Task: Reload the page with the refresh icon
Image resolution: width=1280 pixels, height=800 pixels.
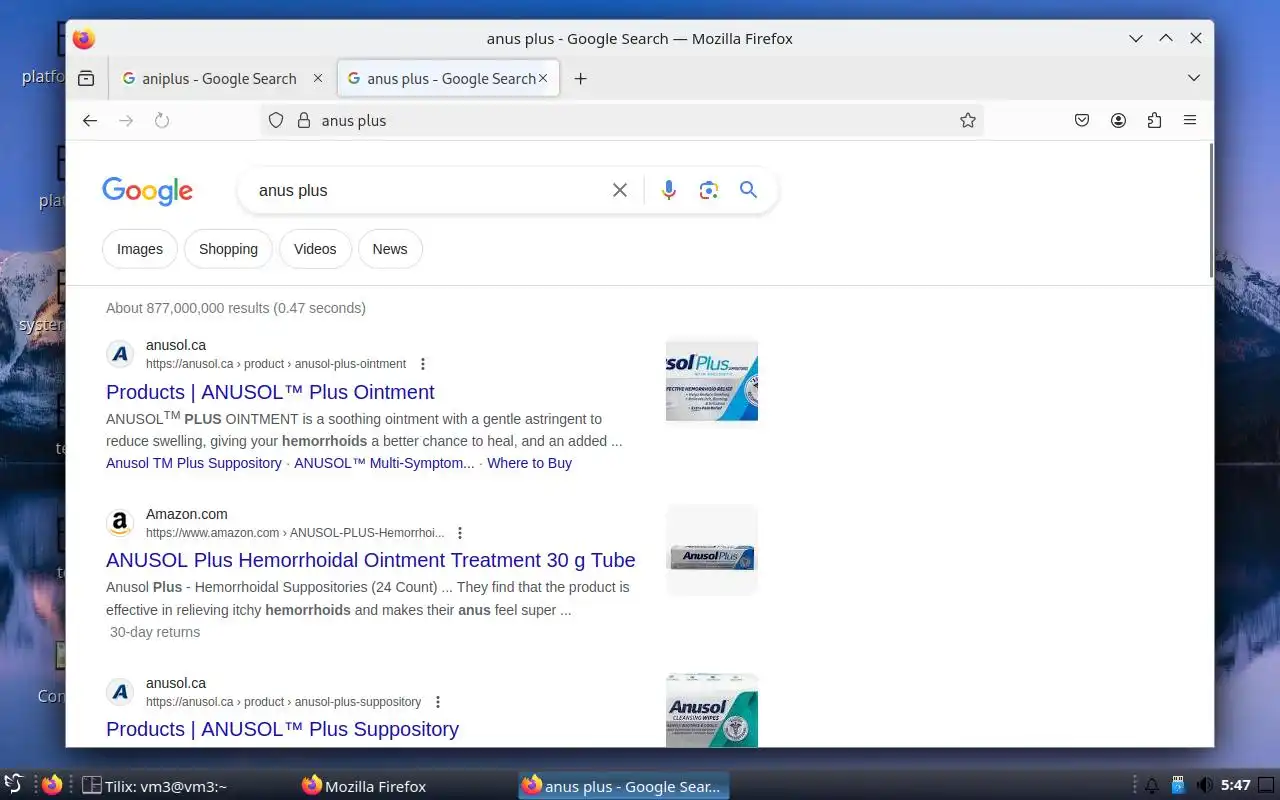Action: 162,120
